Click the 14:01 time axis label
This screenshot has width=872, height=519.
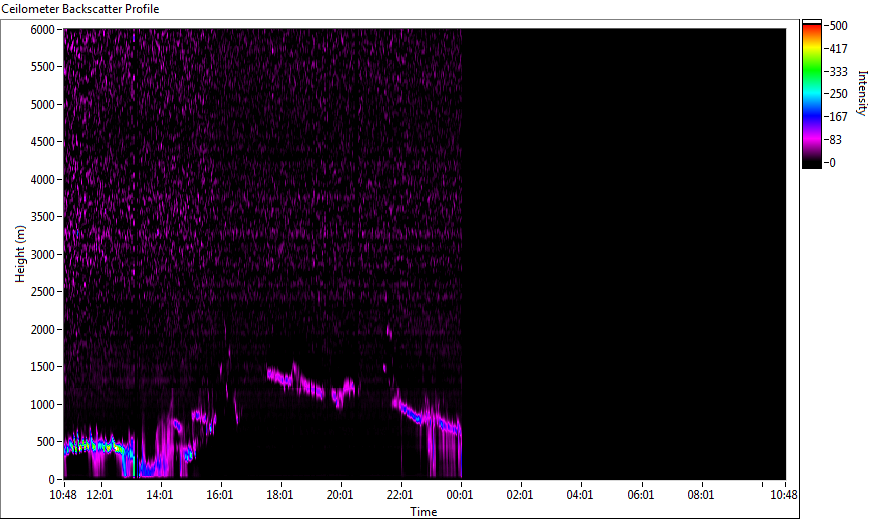[160, 495]
